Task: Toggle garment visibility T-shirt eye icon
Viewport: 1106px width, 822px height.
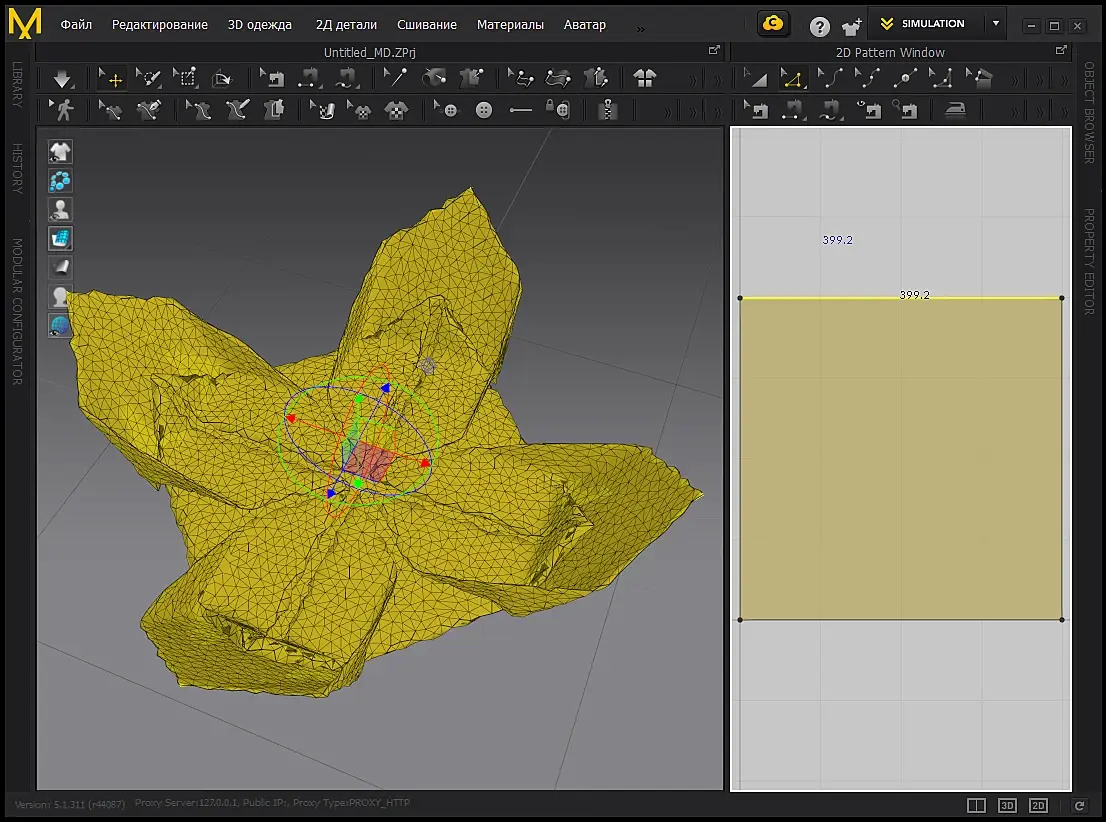Action: [x=61, y=152]
